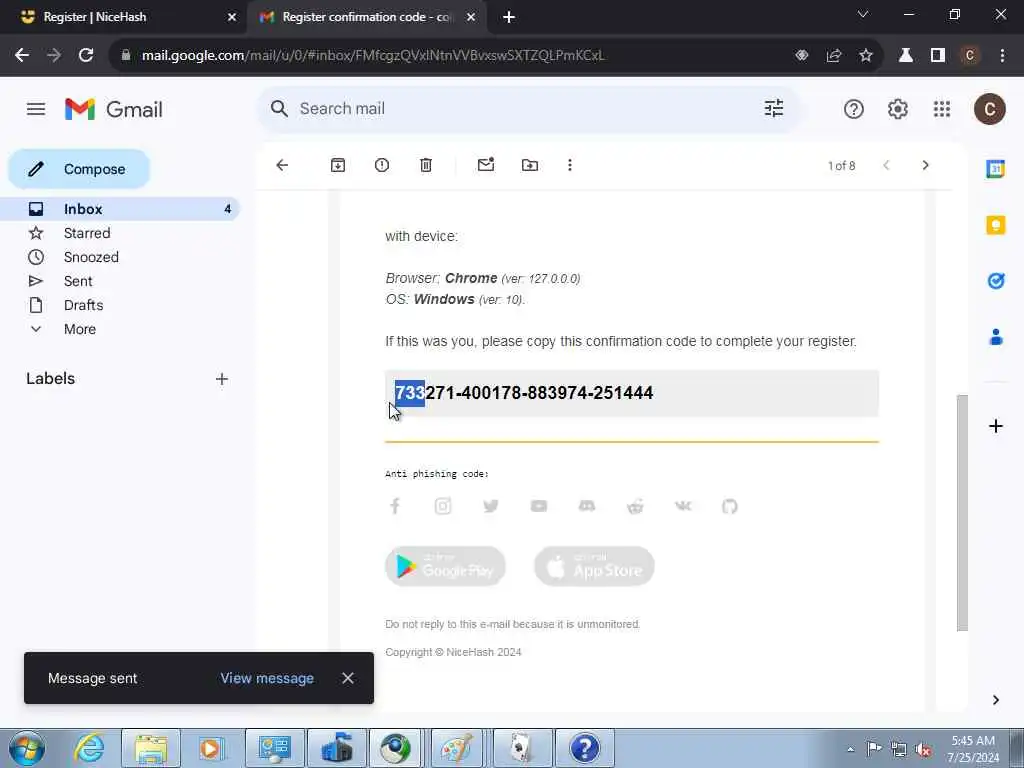Open Google Calendar side panel

(995, 169)
